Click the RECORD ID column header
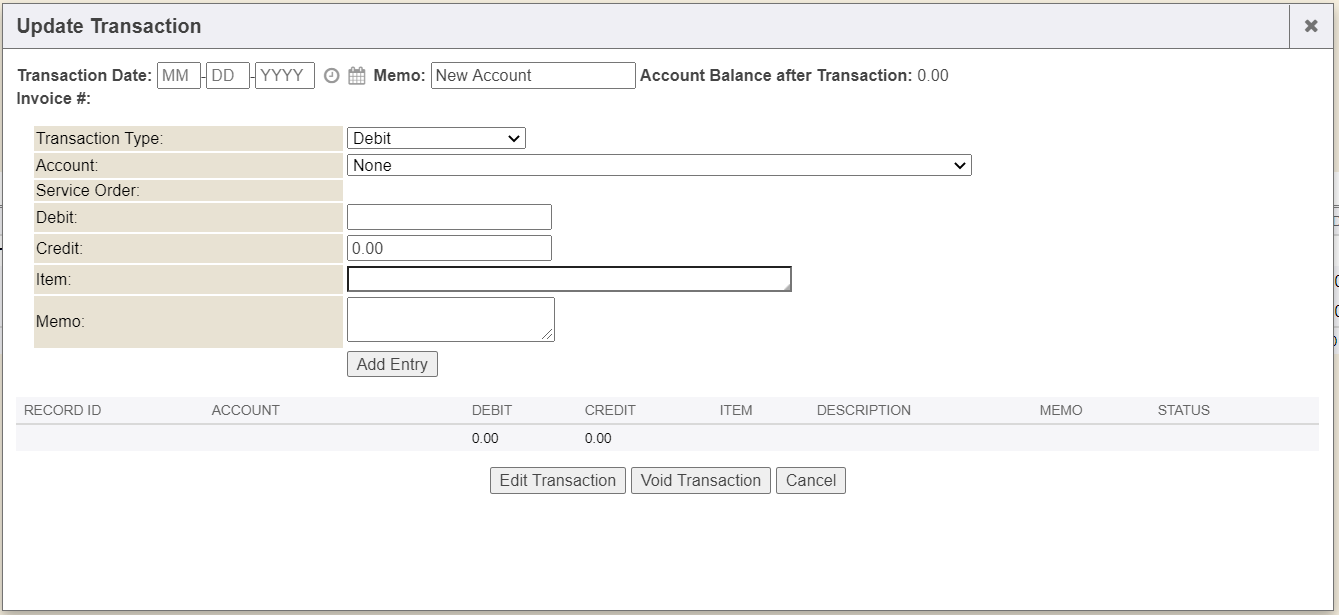The width and height of the screenshot is (1339, 615). click(62, 411)
